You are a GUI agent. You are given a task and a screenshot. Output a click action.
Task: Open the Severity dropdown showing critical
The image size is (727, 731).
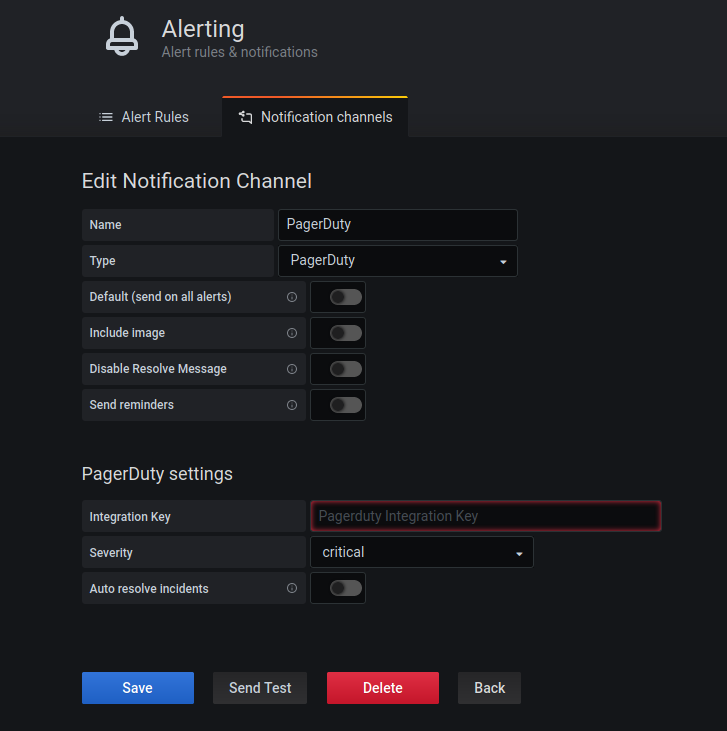click(x=422, y=552)
